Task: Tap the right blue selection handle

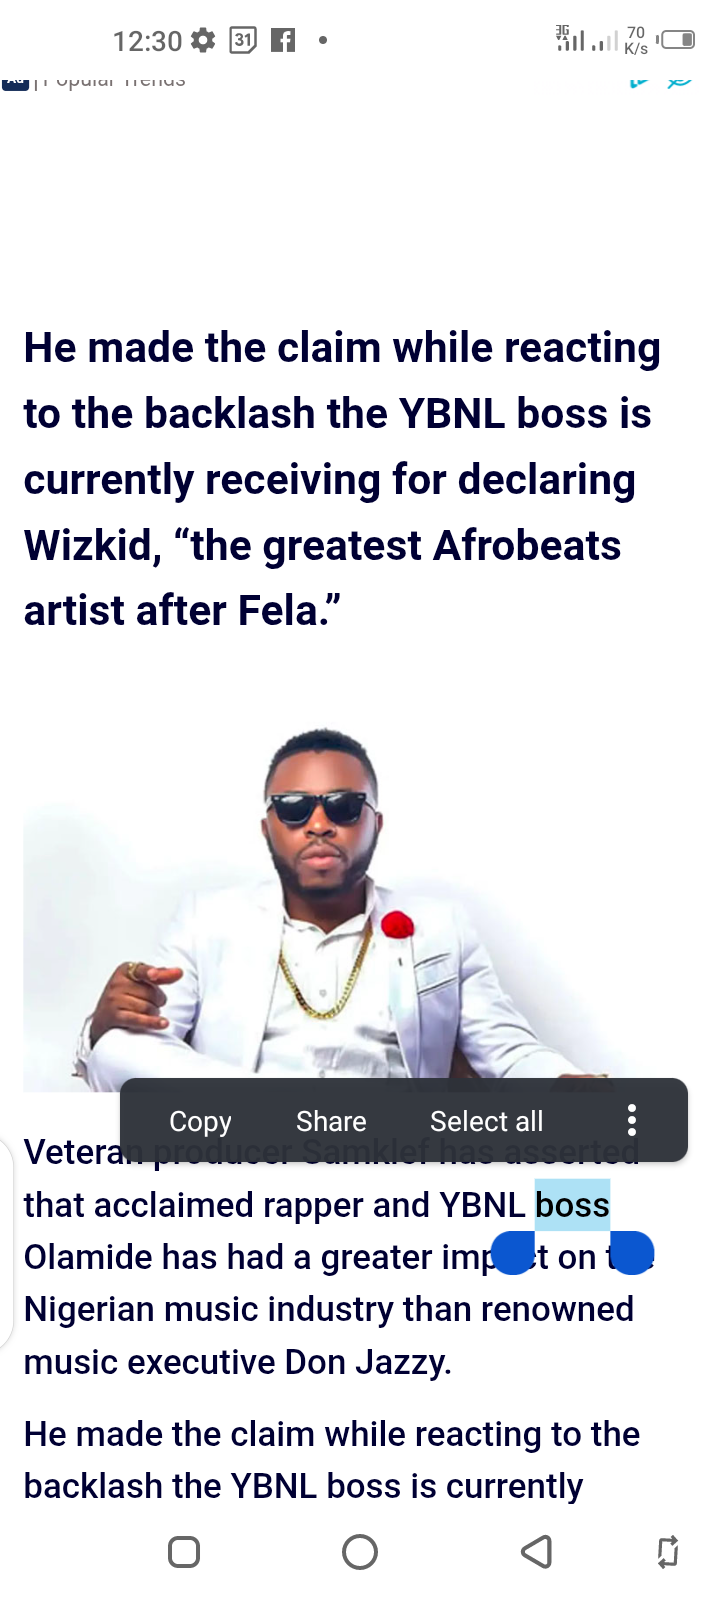Action: click(x=631, y=1253)
